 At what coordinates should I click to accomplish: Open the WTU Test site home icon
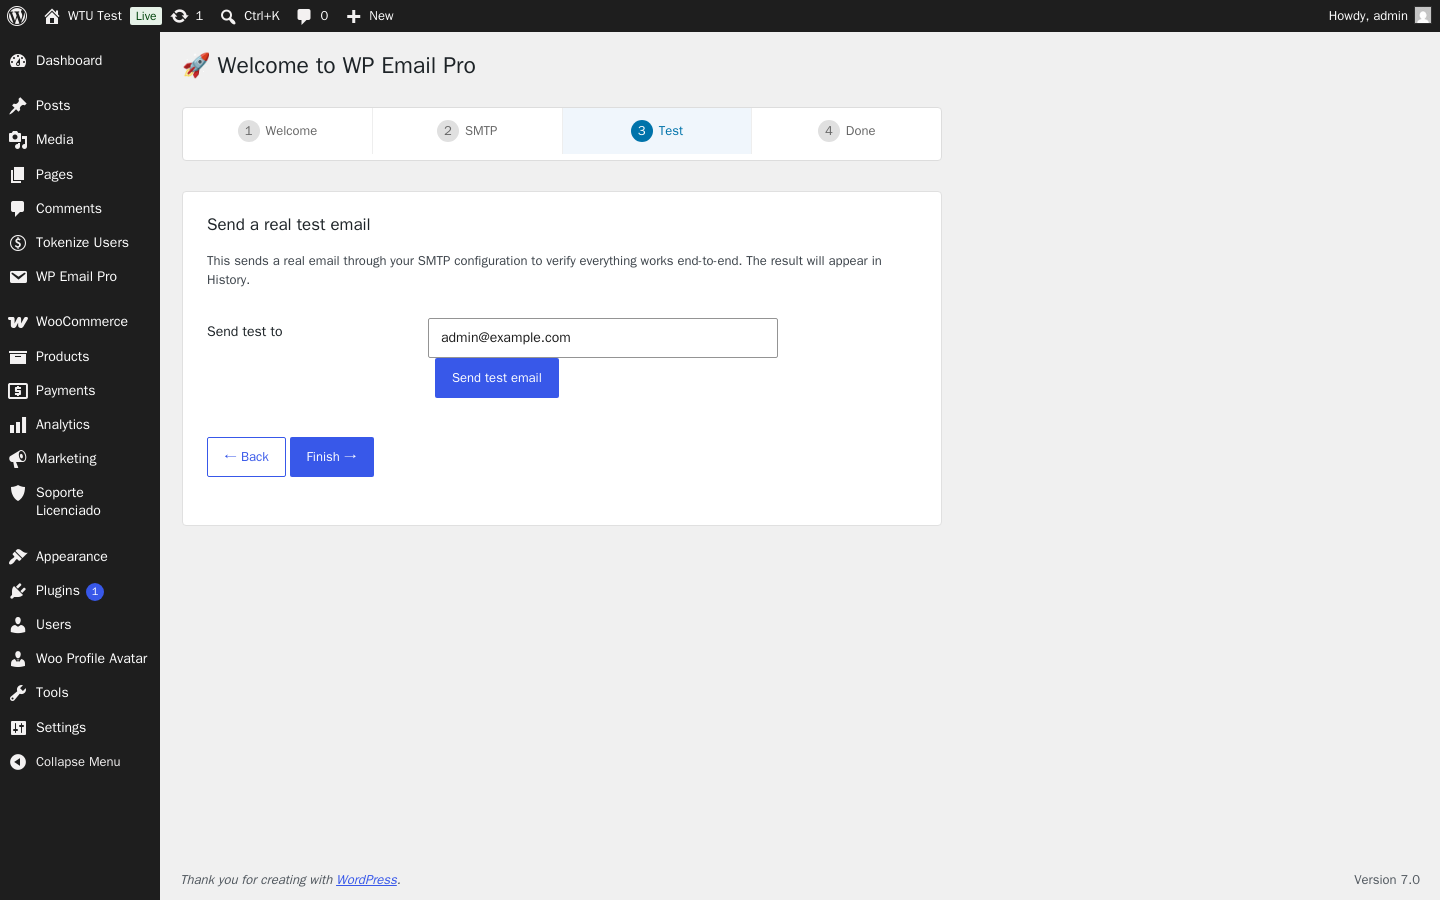point(52,16)
